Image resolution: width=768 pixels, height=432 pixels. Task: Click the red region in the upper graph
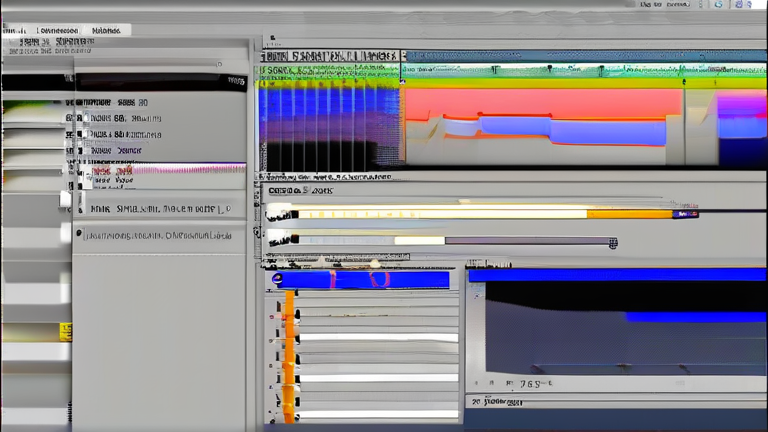pos(543,103)
